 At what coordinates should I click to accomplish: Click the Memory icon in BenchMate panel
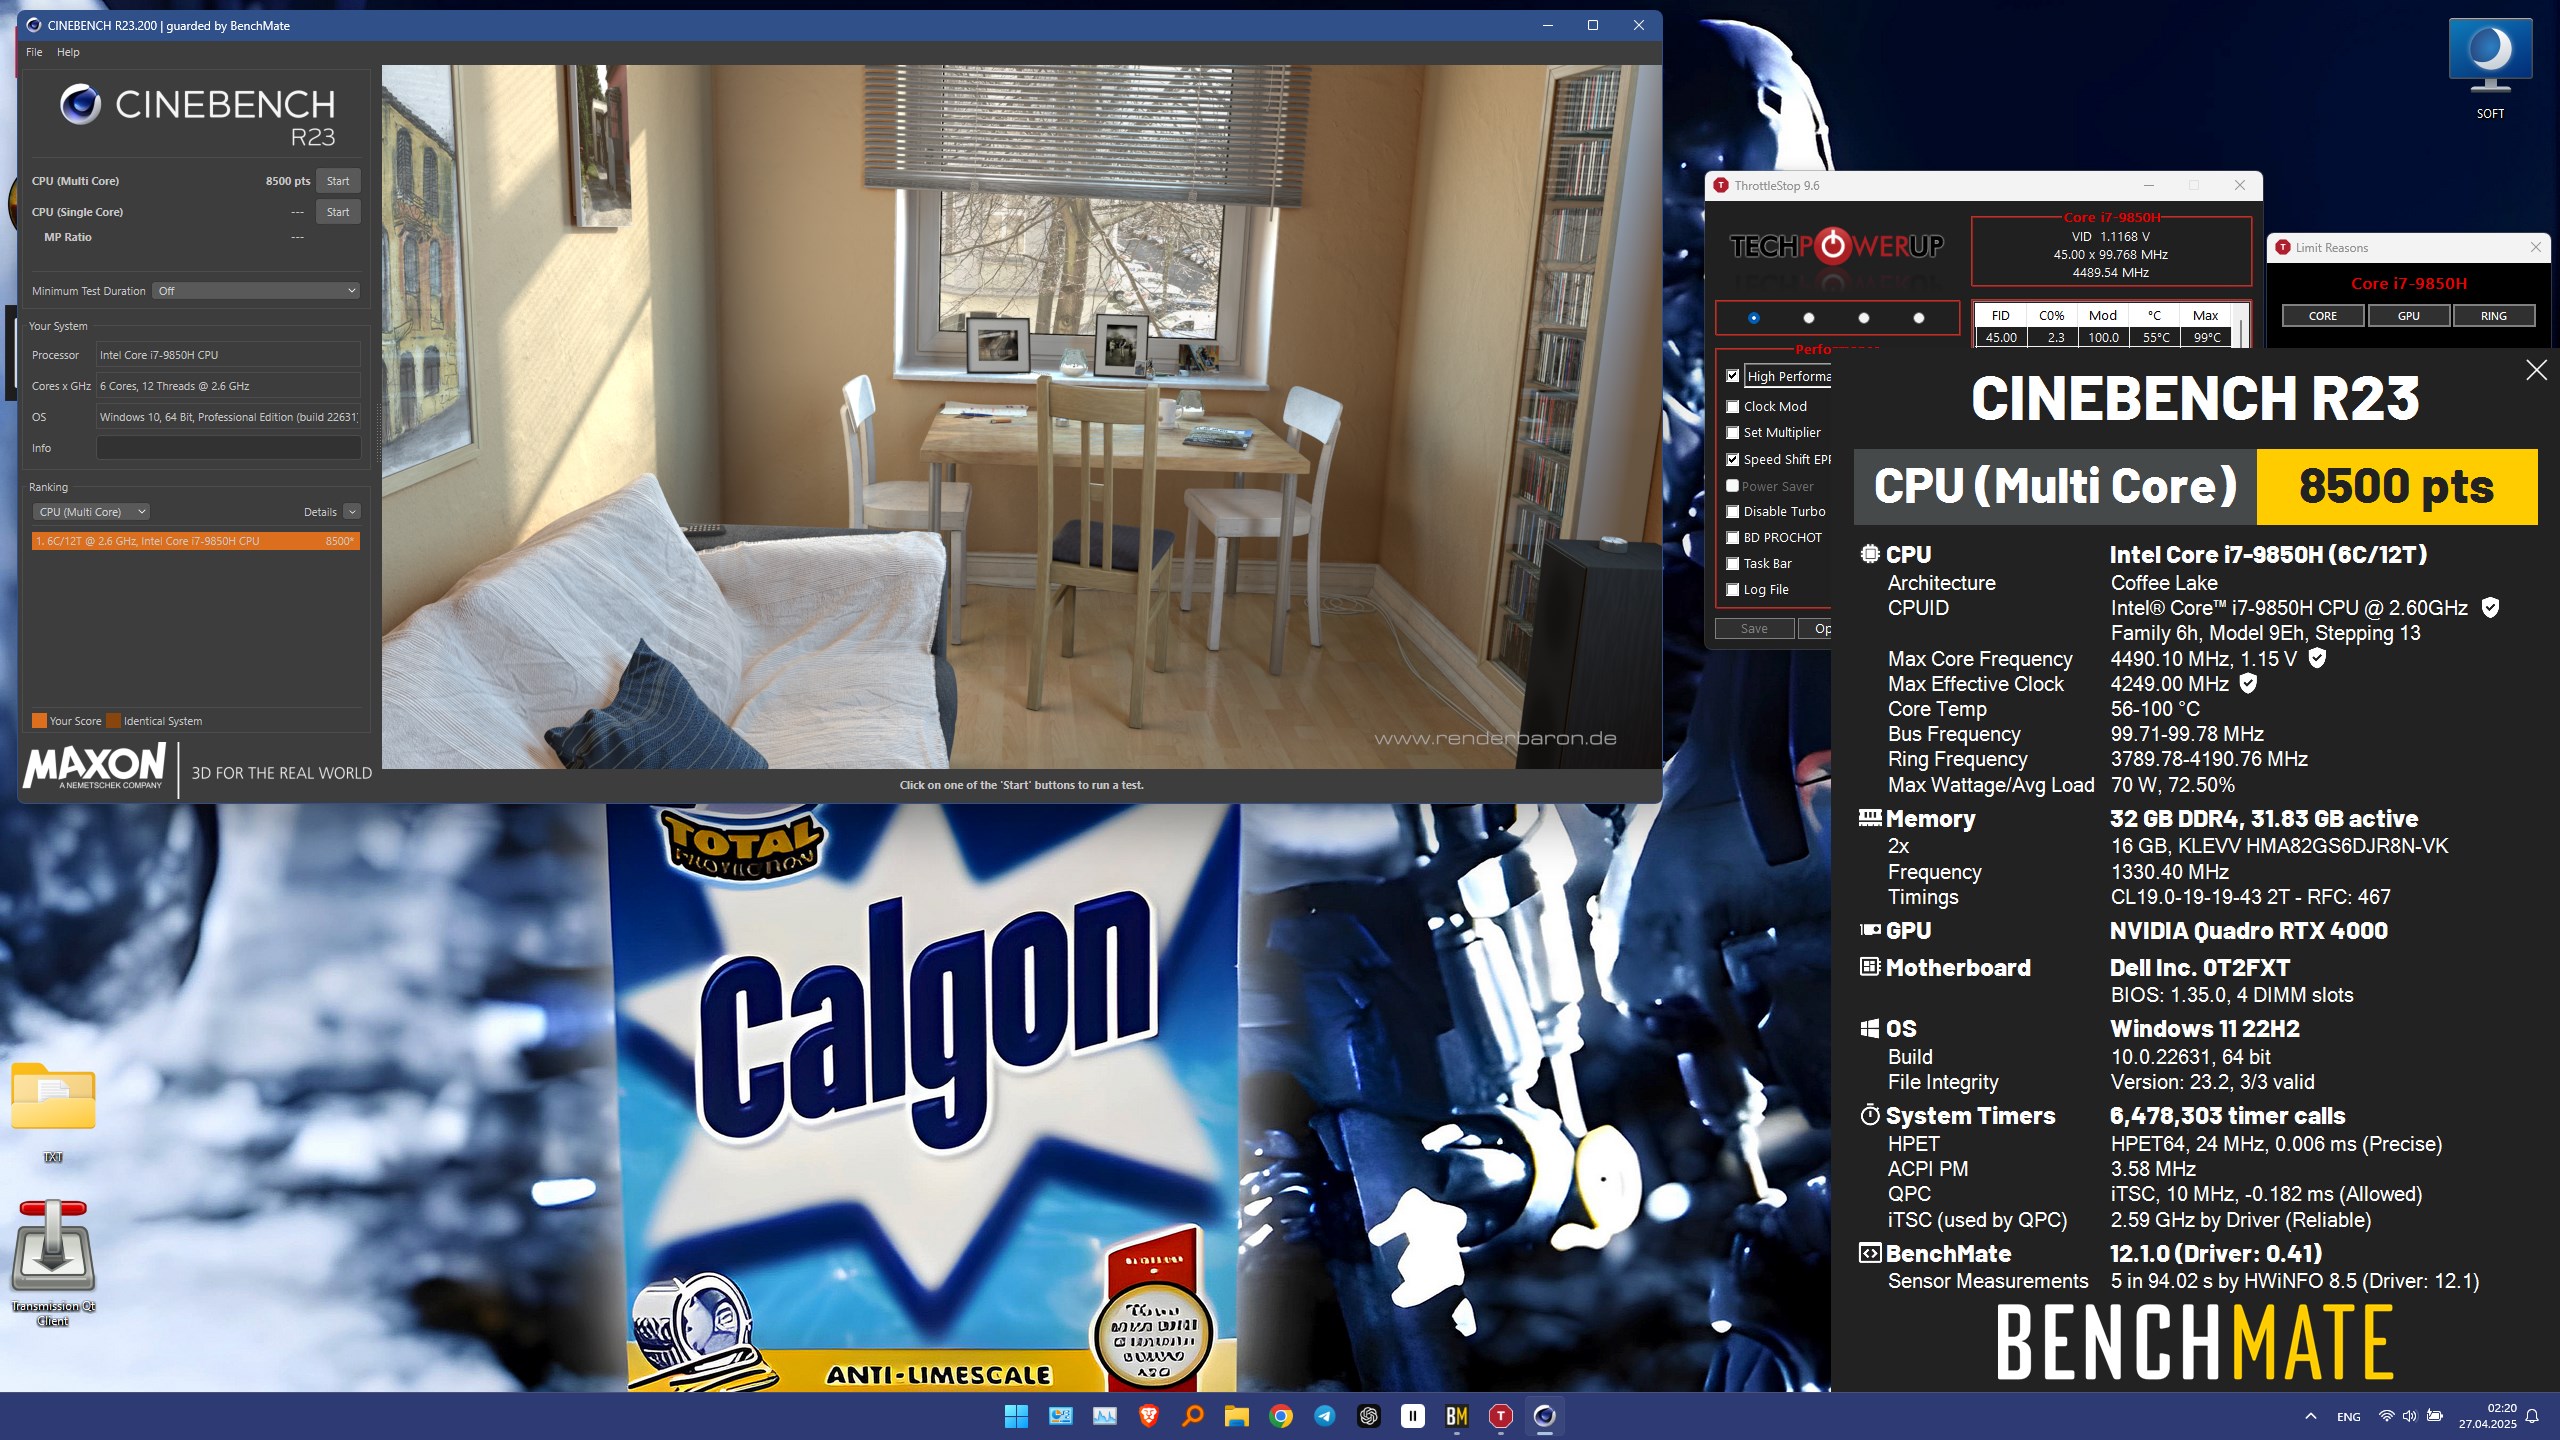[1870, 818]
